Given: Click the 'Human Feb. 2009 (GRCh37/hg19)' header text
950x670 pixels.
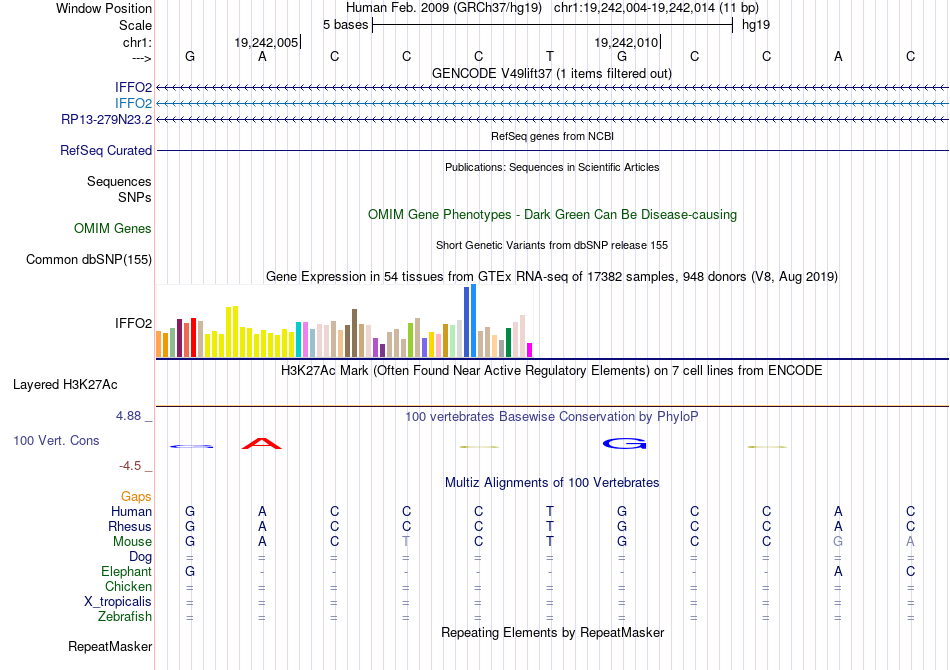Looking at the screenshot, I should (443, 8).
